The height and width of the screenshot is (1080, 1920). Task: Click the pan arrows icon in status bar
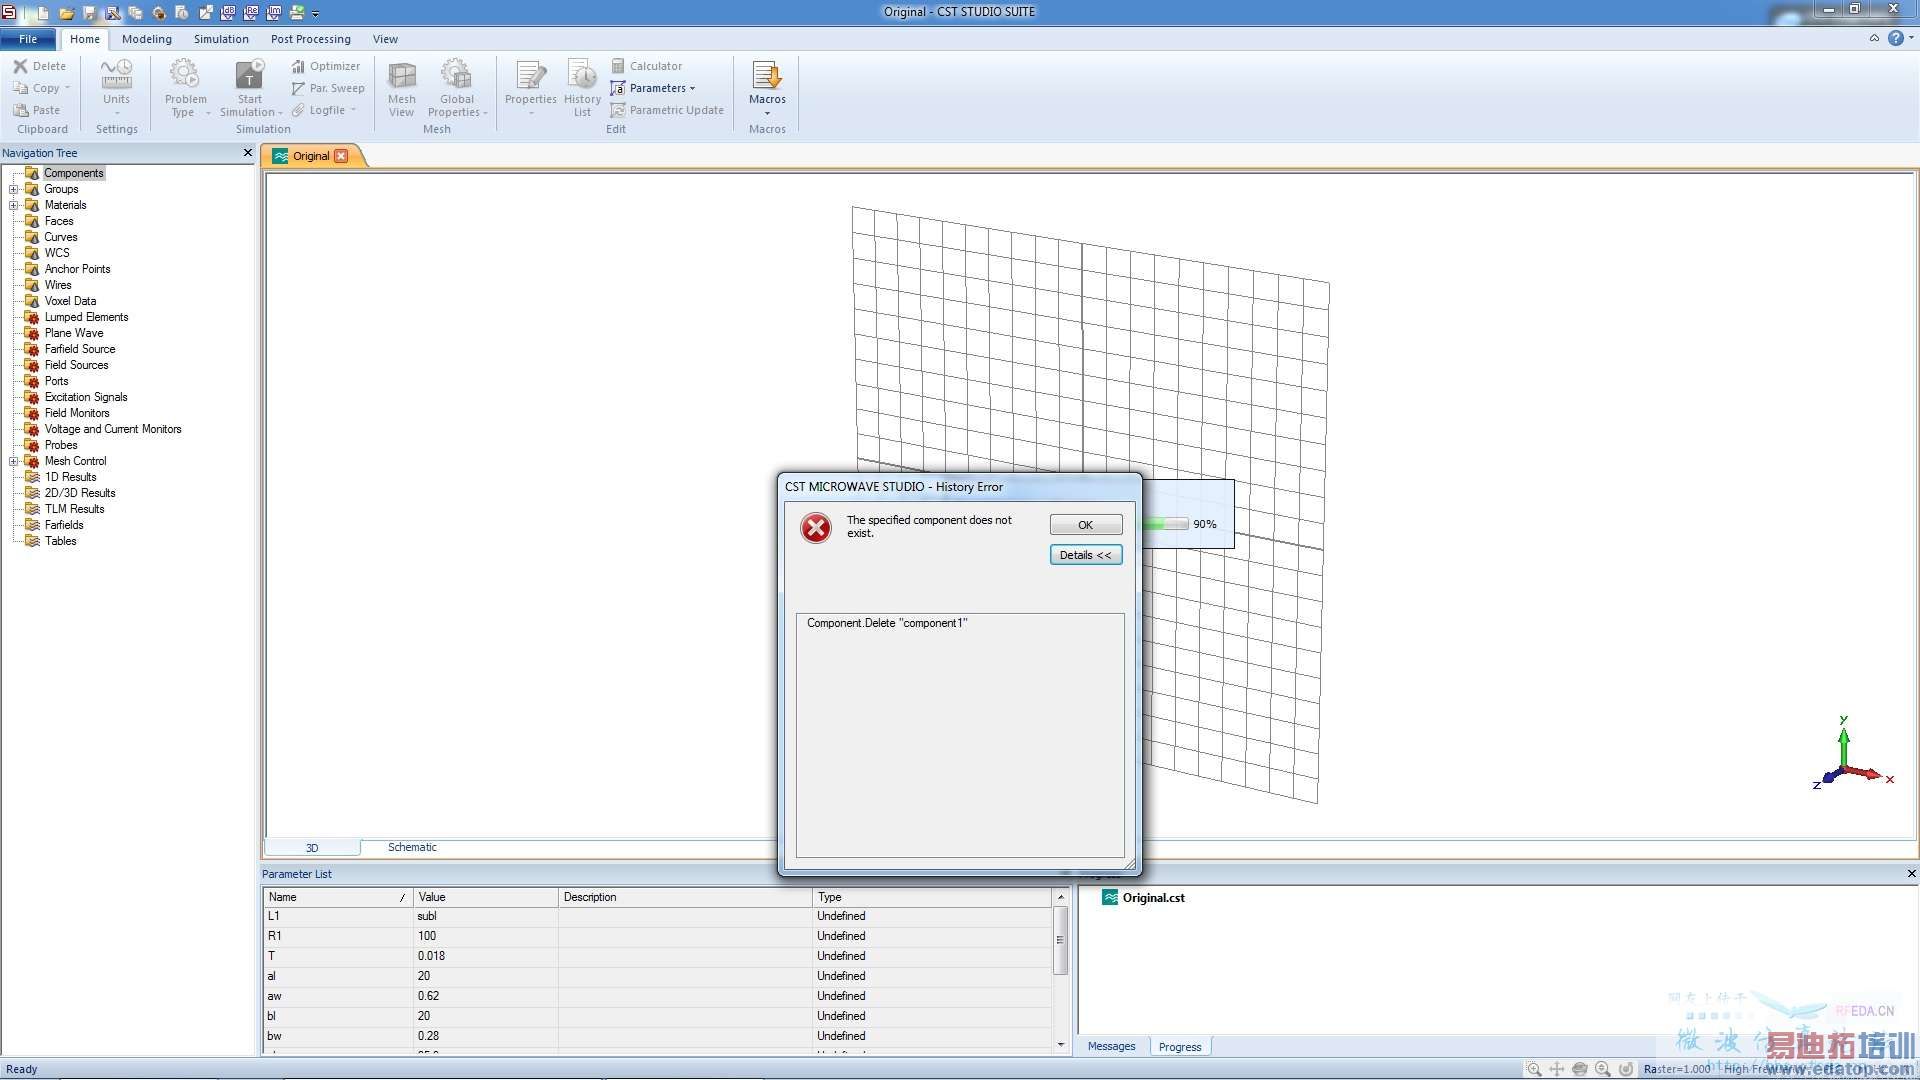tap(1557, 1069)
